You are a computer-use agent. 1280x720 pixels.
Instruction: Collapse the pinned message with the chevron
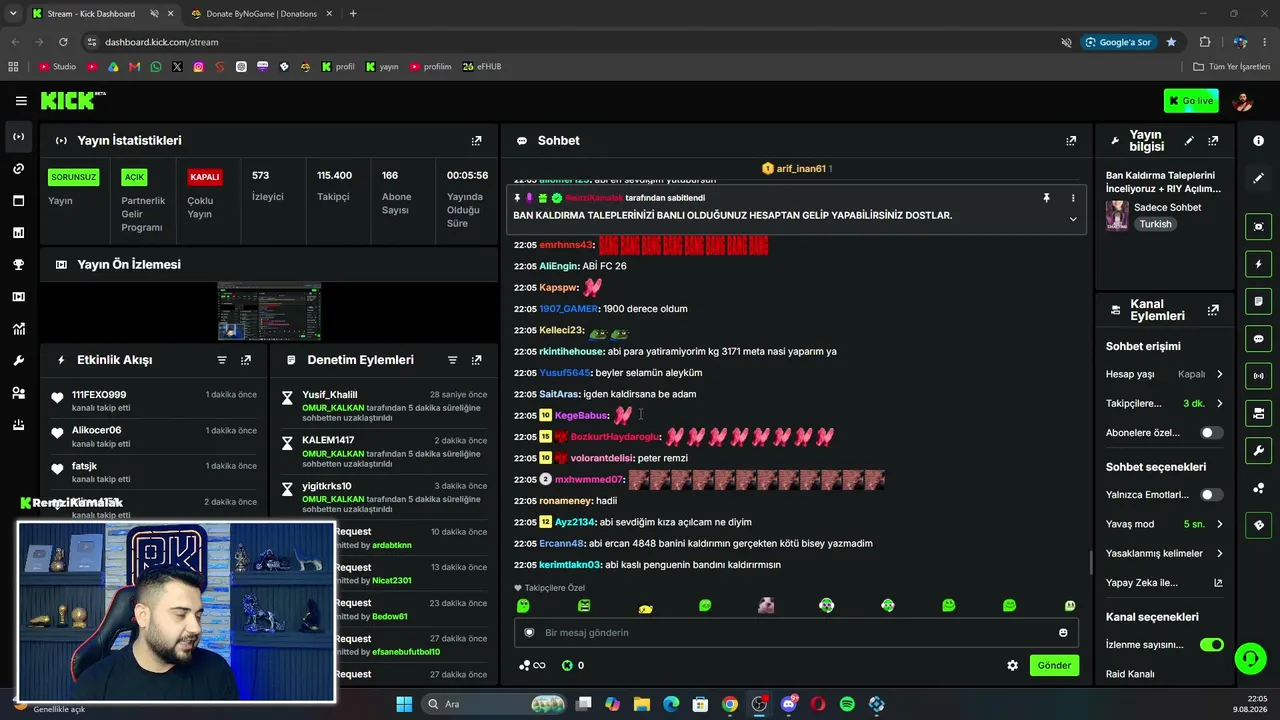pyautogui.click(x=1073, y=219)
